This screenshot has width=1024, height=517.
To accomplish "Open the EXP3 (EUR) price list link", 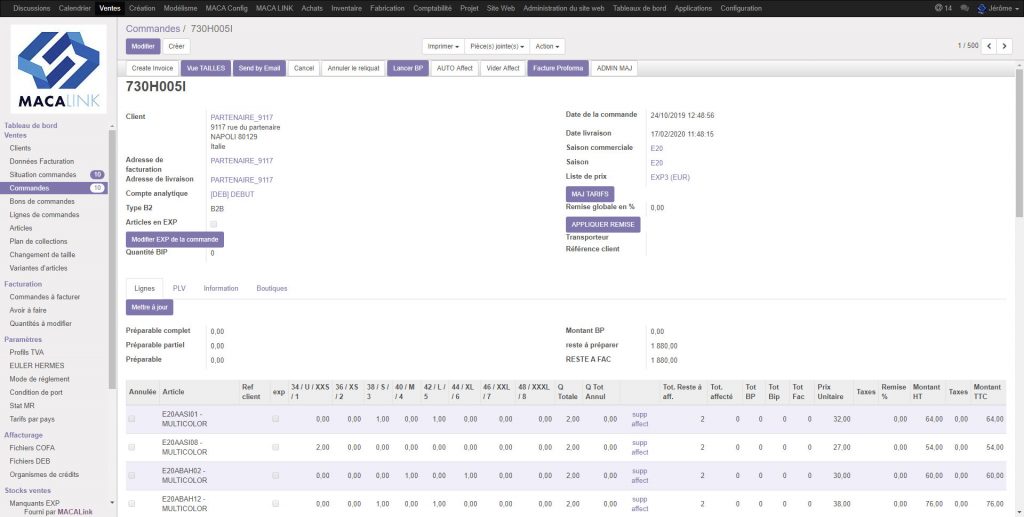I will coord(670,177).
